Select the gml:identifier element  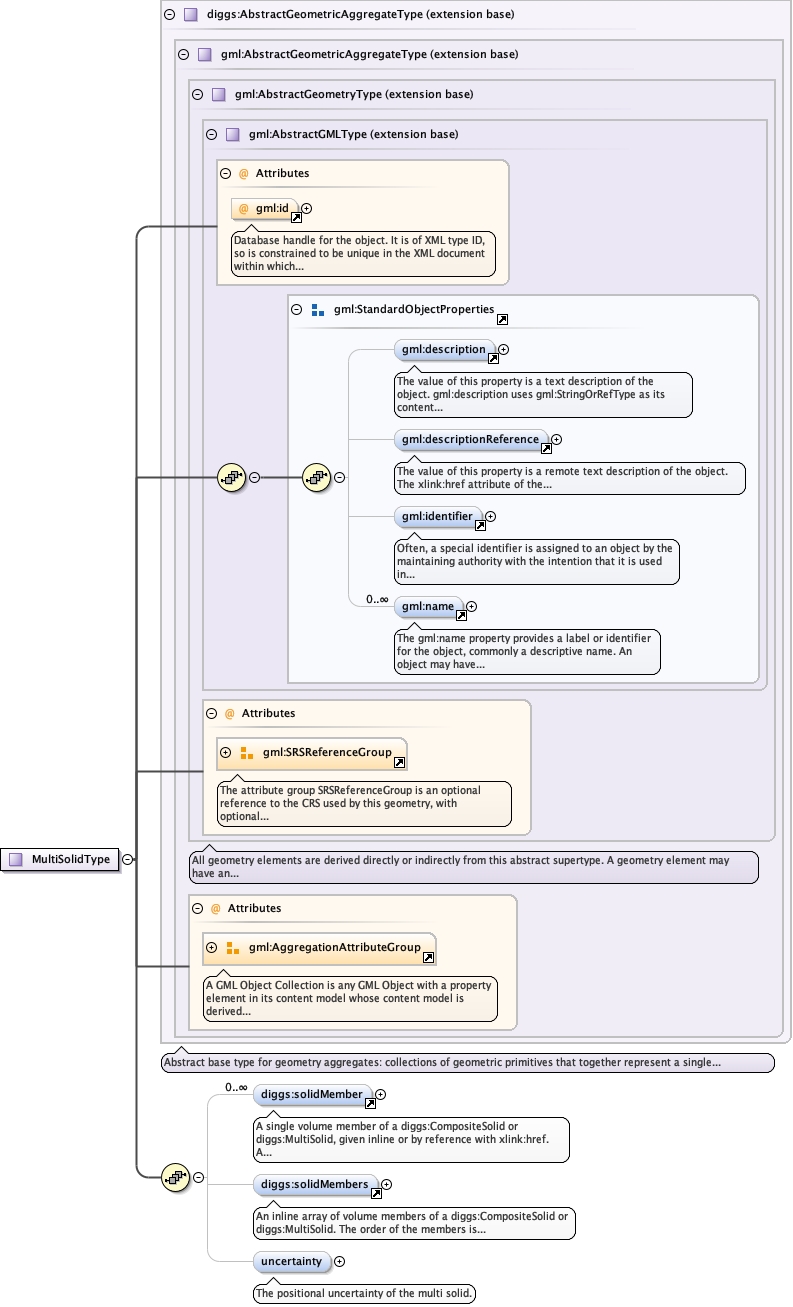pyautogui.click(x=439, y=517)
